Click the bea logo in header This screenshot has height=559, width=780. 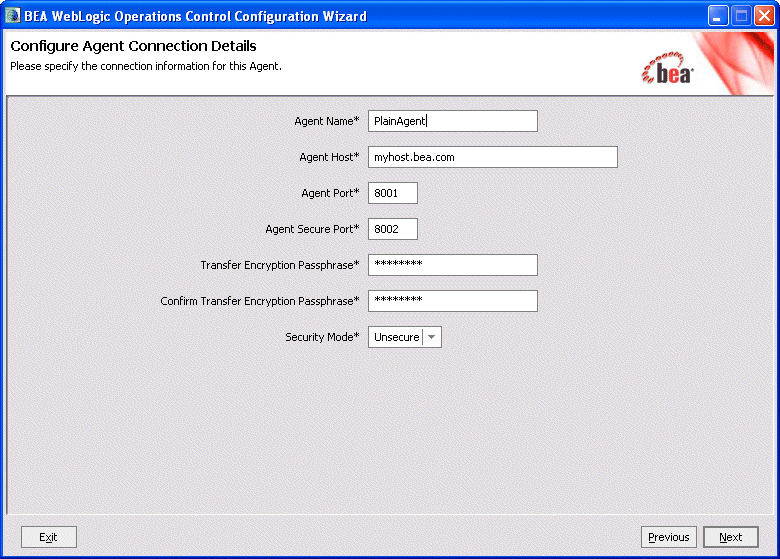click(668, 69)
